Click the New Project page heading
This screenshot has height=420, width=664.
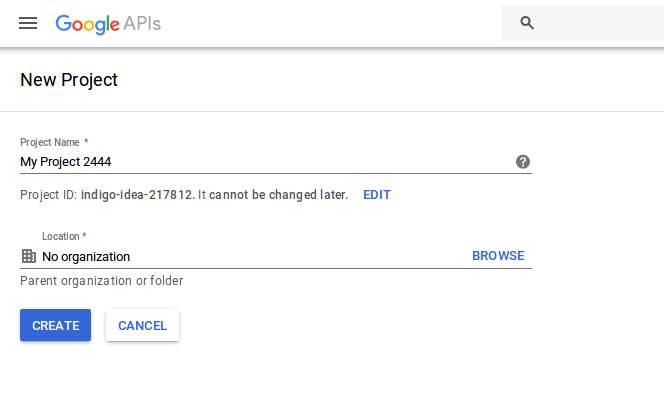click(69, 80)
